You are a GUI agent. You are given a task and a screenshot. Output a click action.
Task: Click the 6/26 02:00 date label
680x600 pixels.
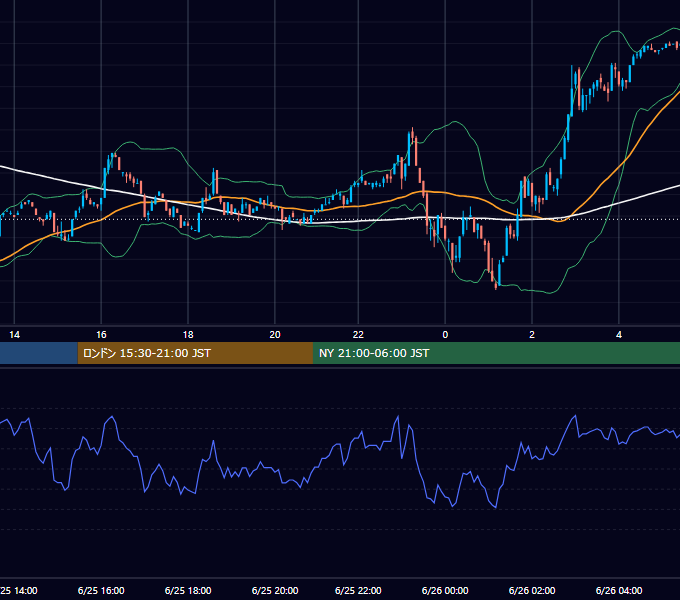point(532,590)
